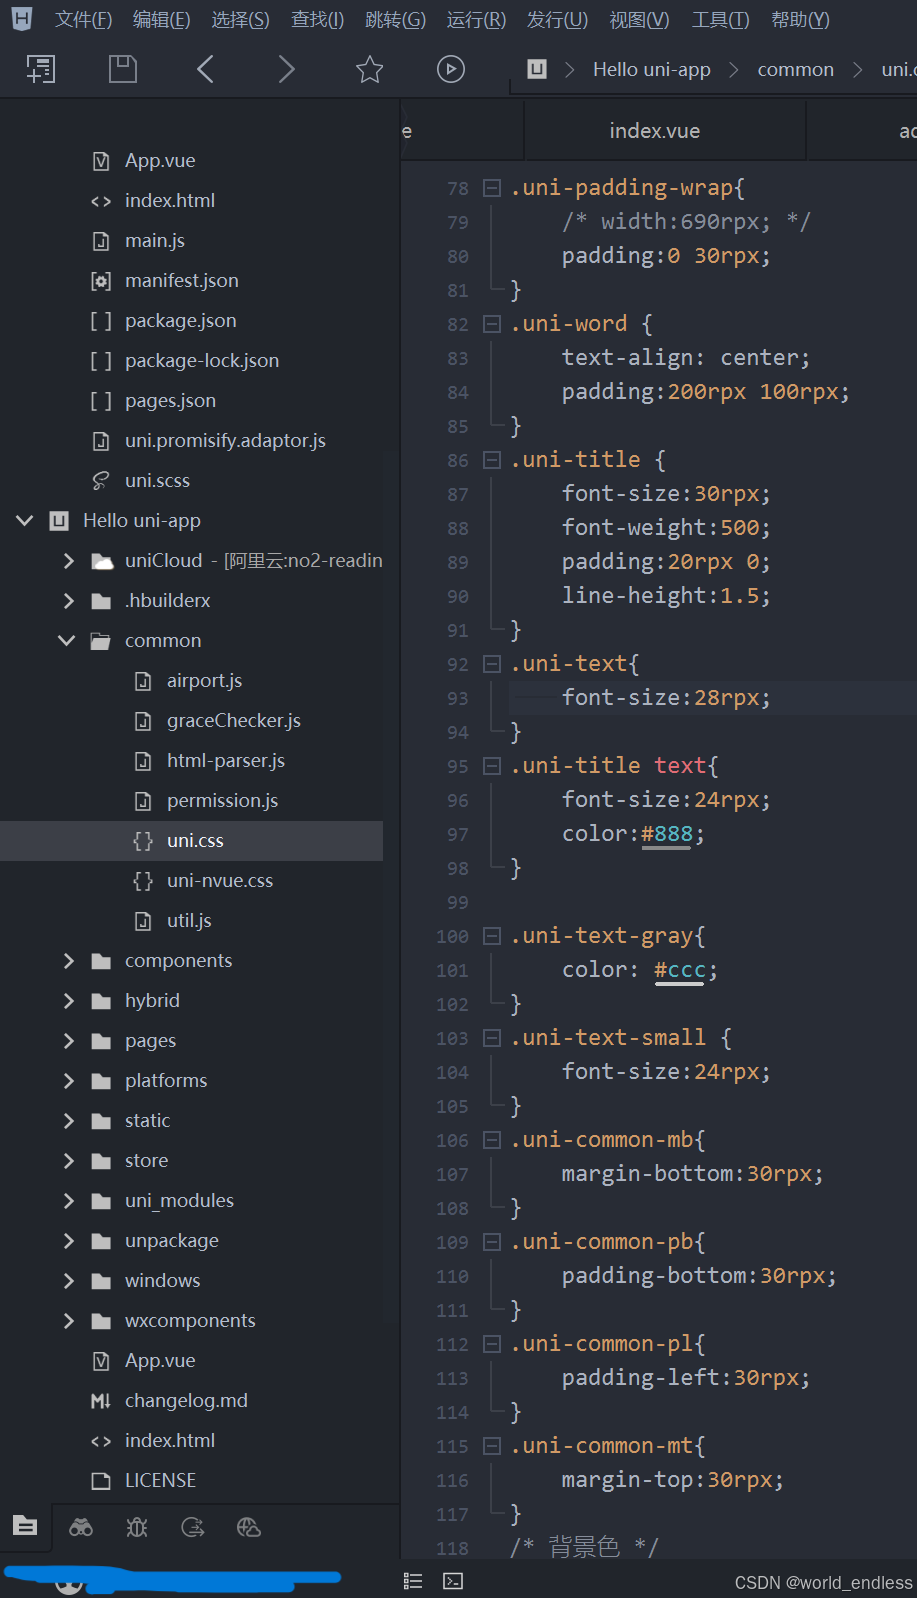Click common in the breadcrumb path
917x1599 pixels.
(x=796, y=69)
